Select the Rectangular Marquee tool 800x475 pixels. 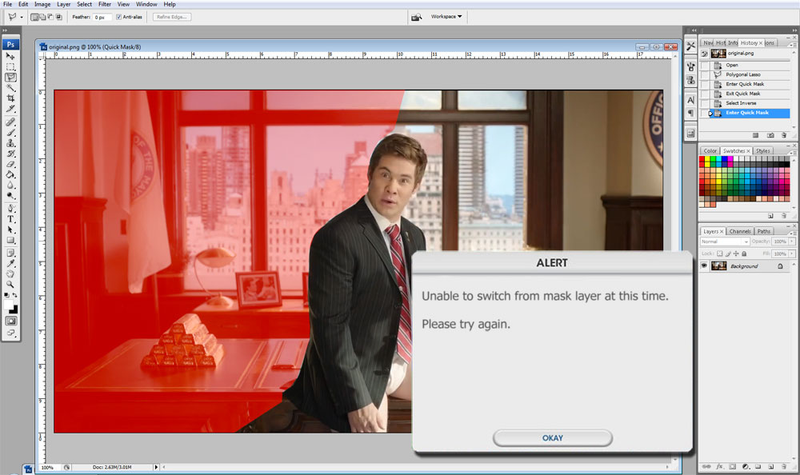[x=11, y=66]
